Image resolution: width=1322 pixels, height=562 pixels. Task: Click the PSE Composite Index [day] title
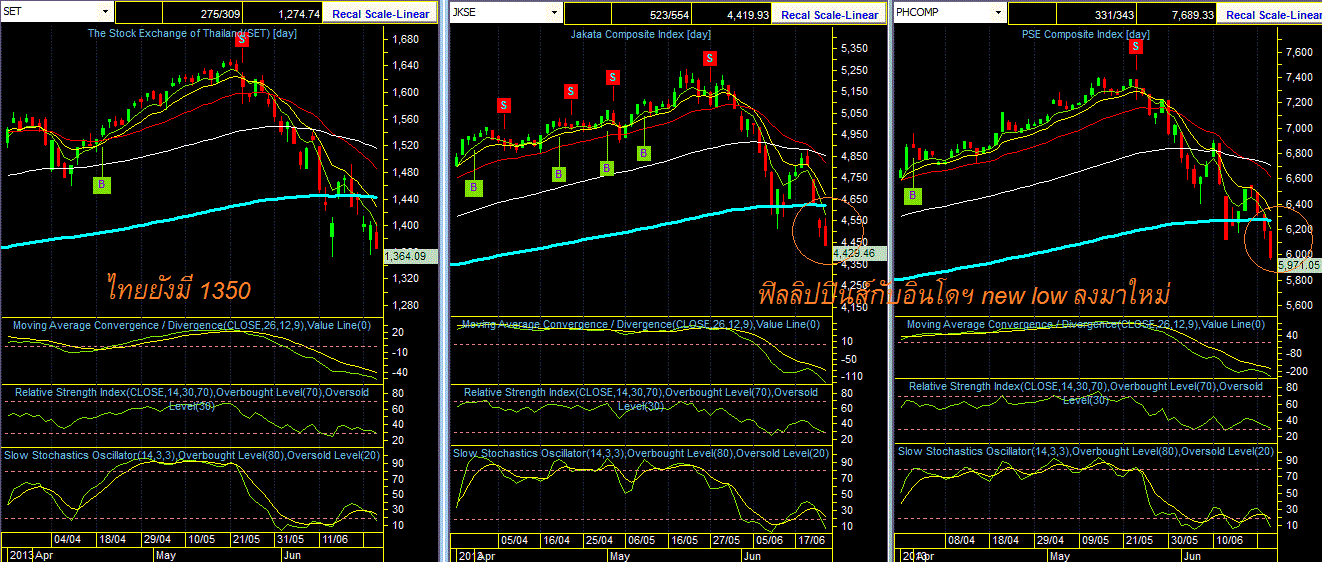pos(1085,34)
